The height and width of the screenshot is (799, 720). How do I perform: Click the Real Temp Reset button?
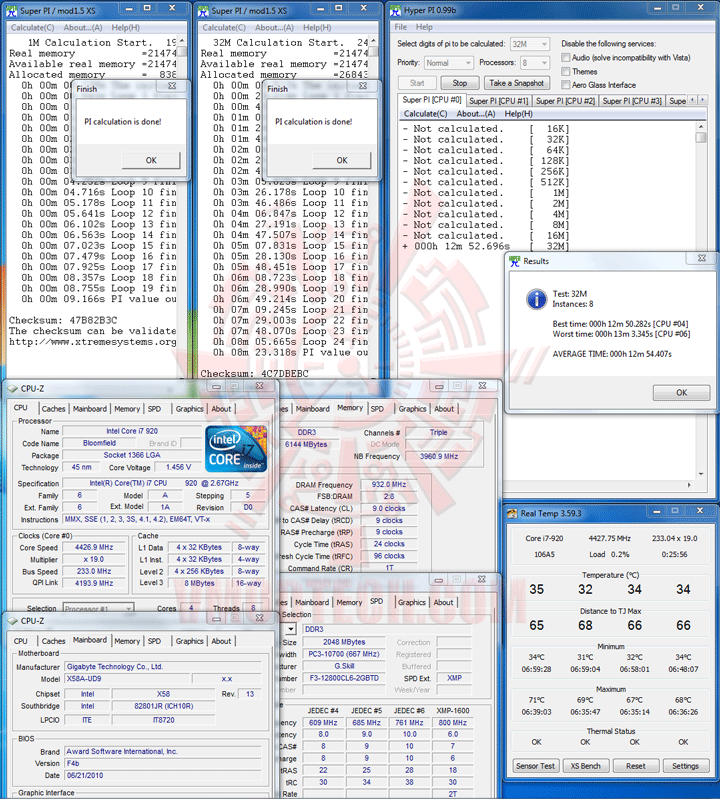635,766
